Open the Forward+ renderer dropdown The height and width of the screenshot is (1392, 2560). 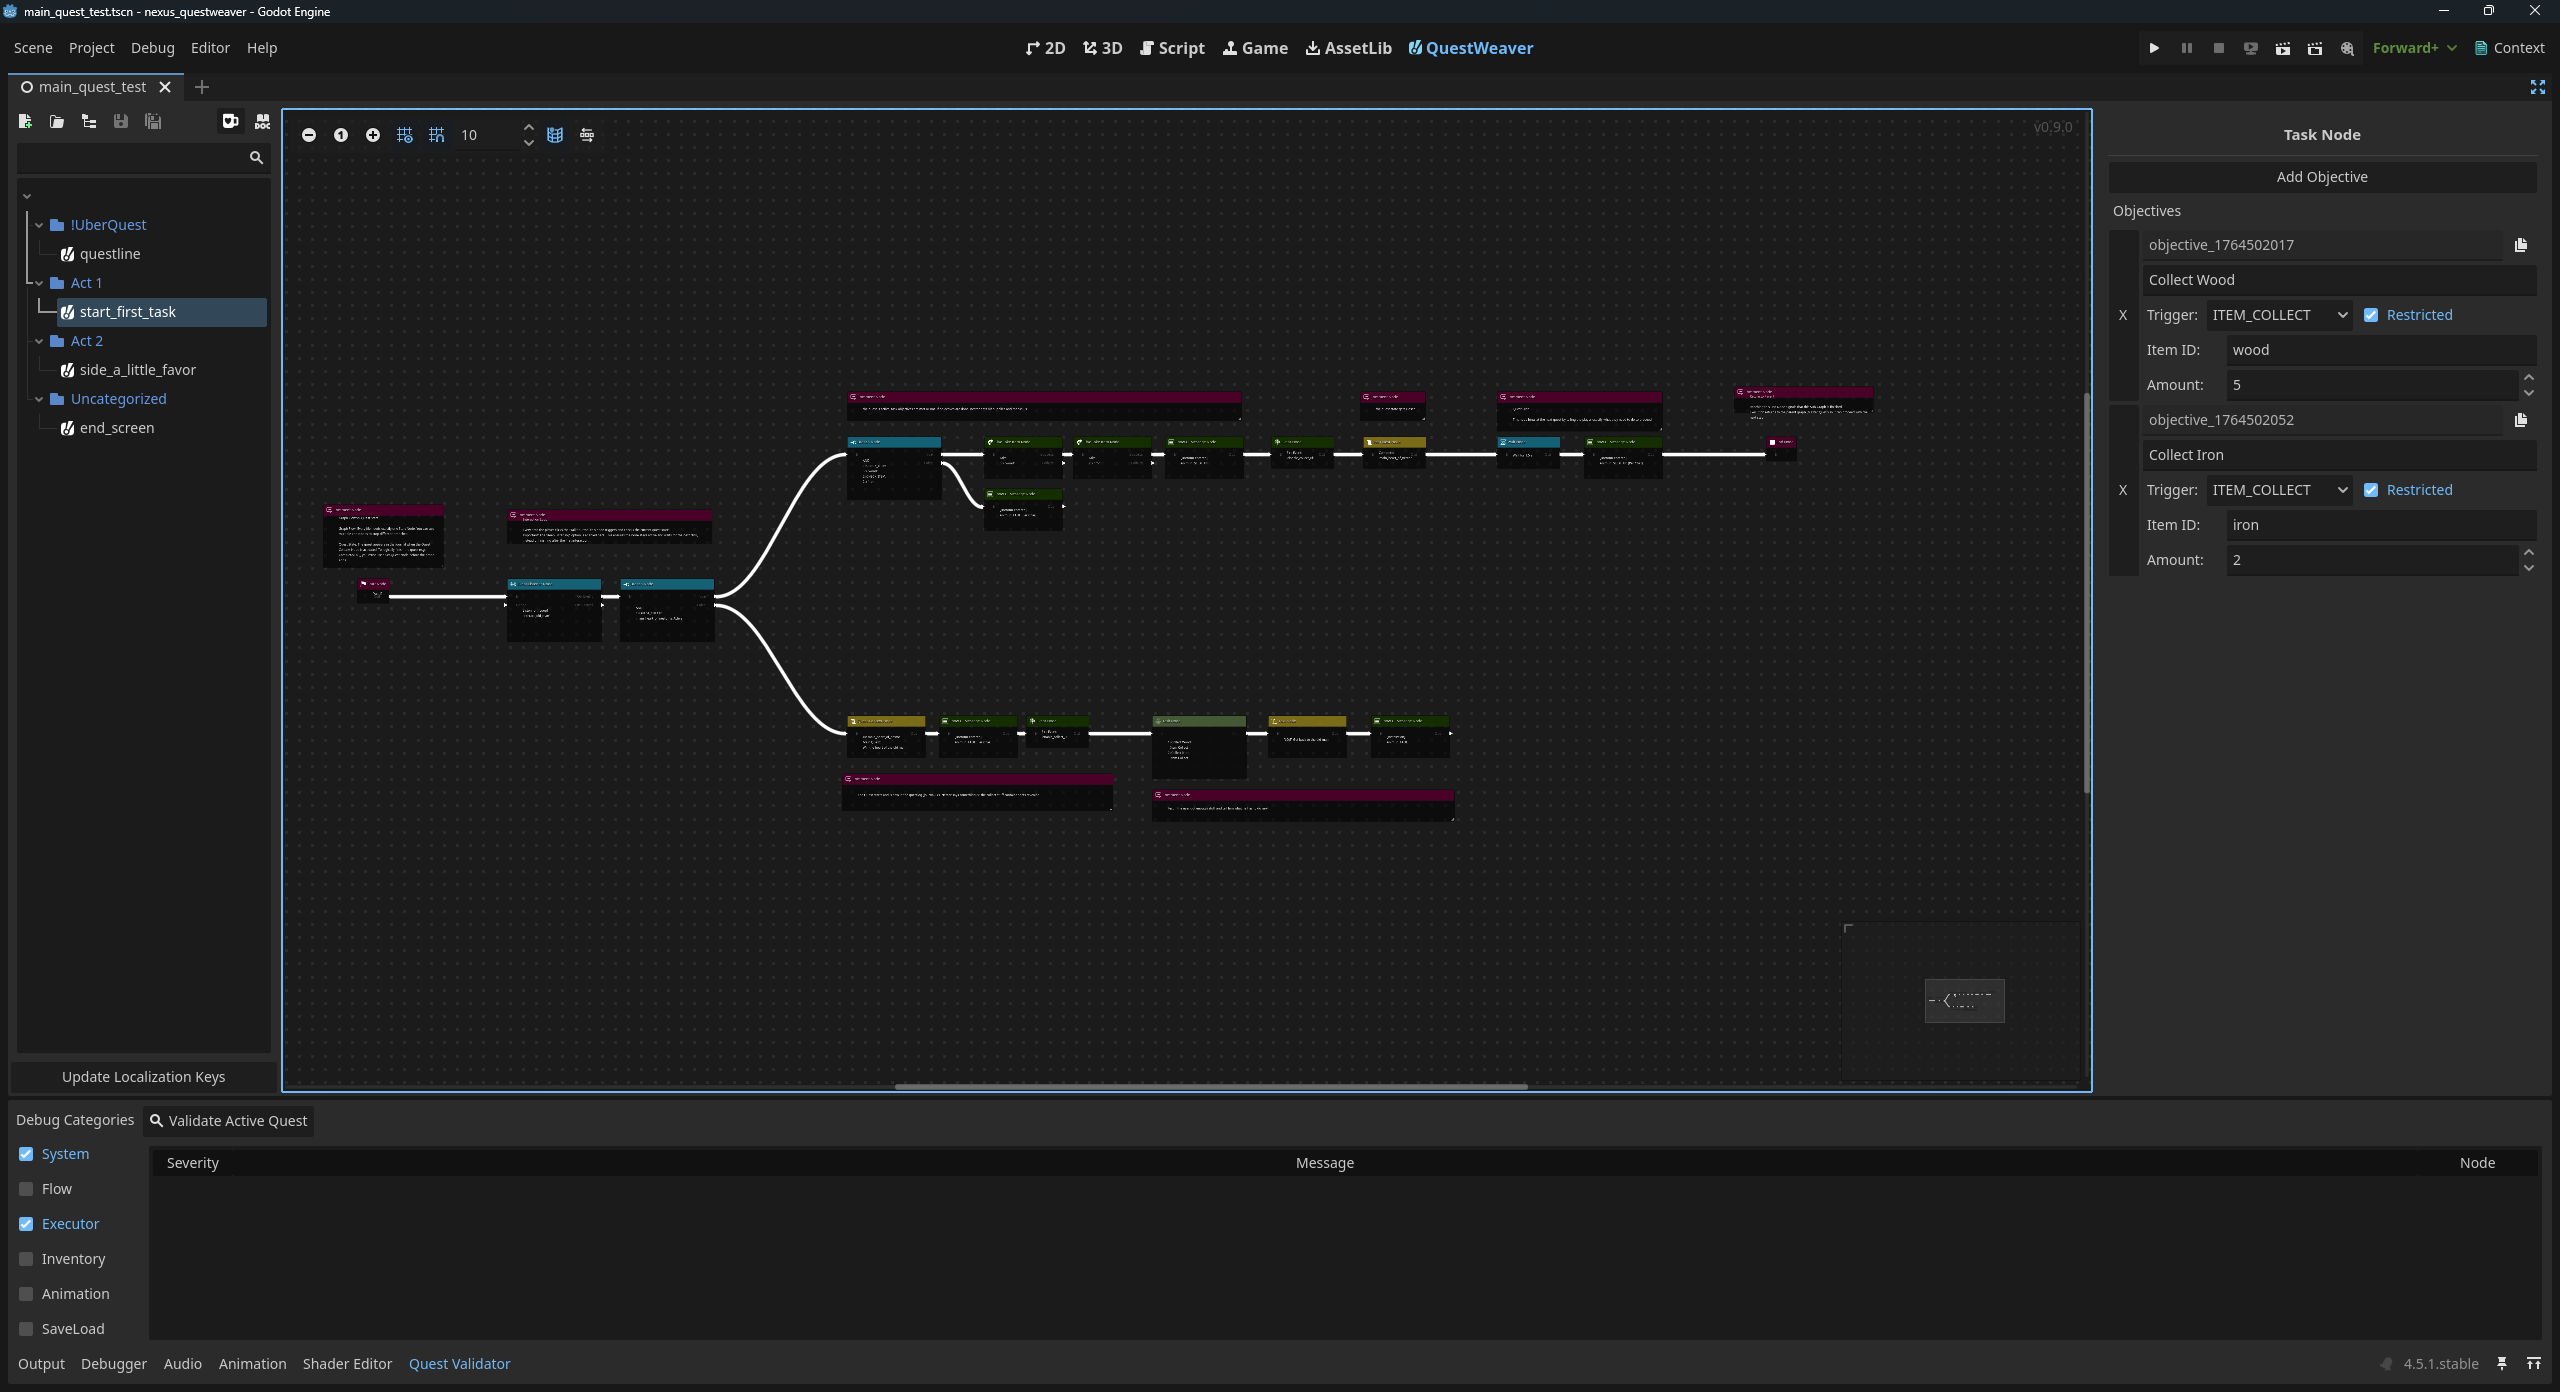point(2415,48)
